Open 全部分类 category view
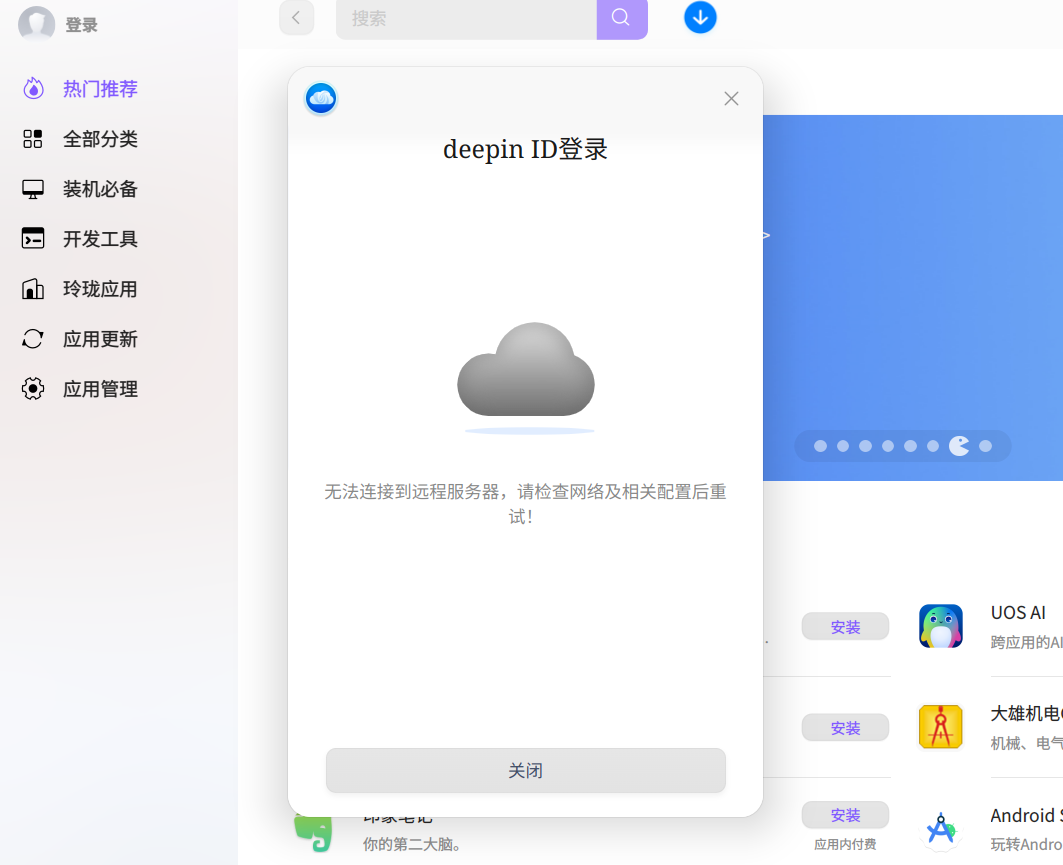 [x=80, y=139]
